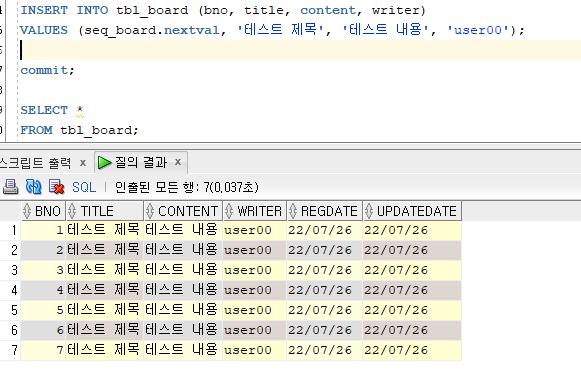This screenshot has height=372, width=581.
Task: Click WRITER cell user00 in row 5
Action: (255, 310)
